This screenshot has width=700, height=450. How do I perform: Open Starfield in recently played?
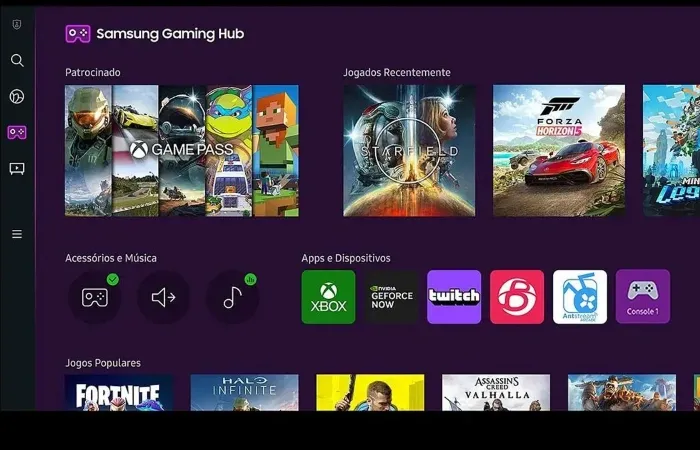[x=409, y=151]
